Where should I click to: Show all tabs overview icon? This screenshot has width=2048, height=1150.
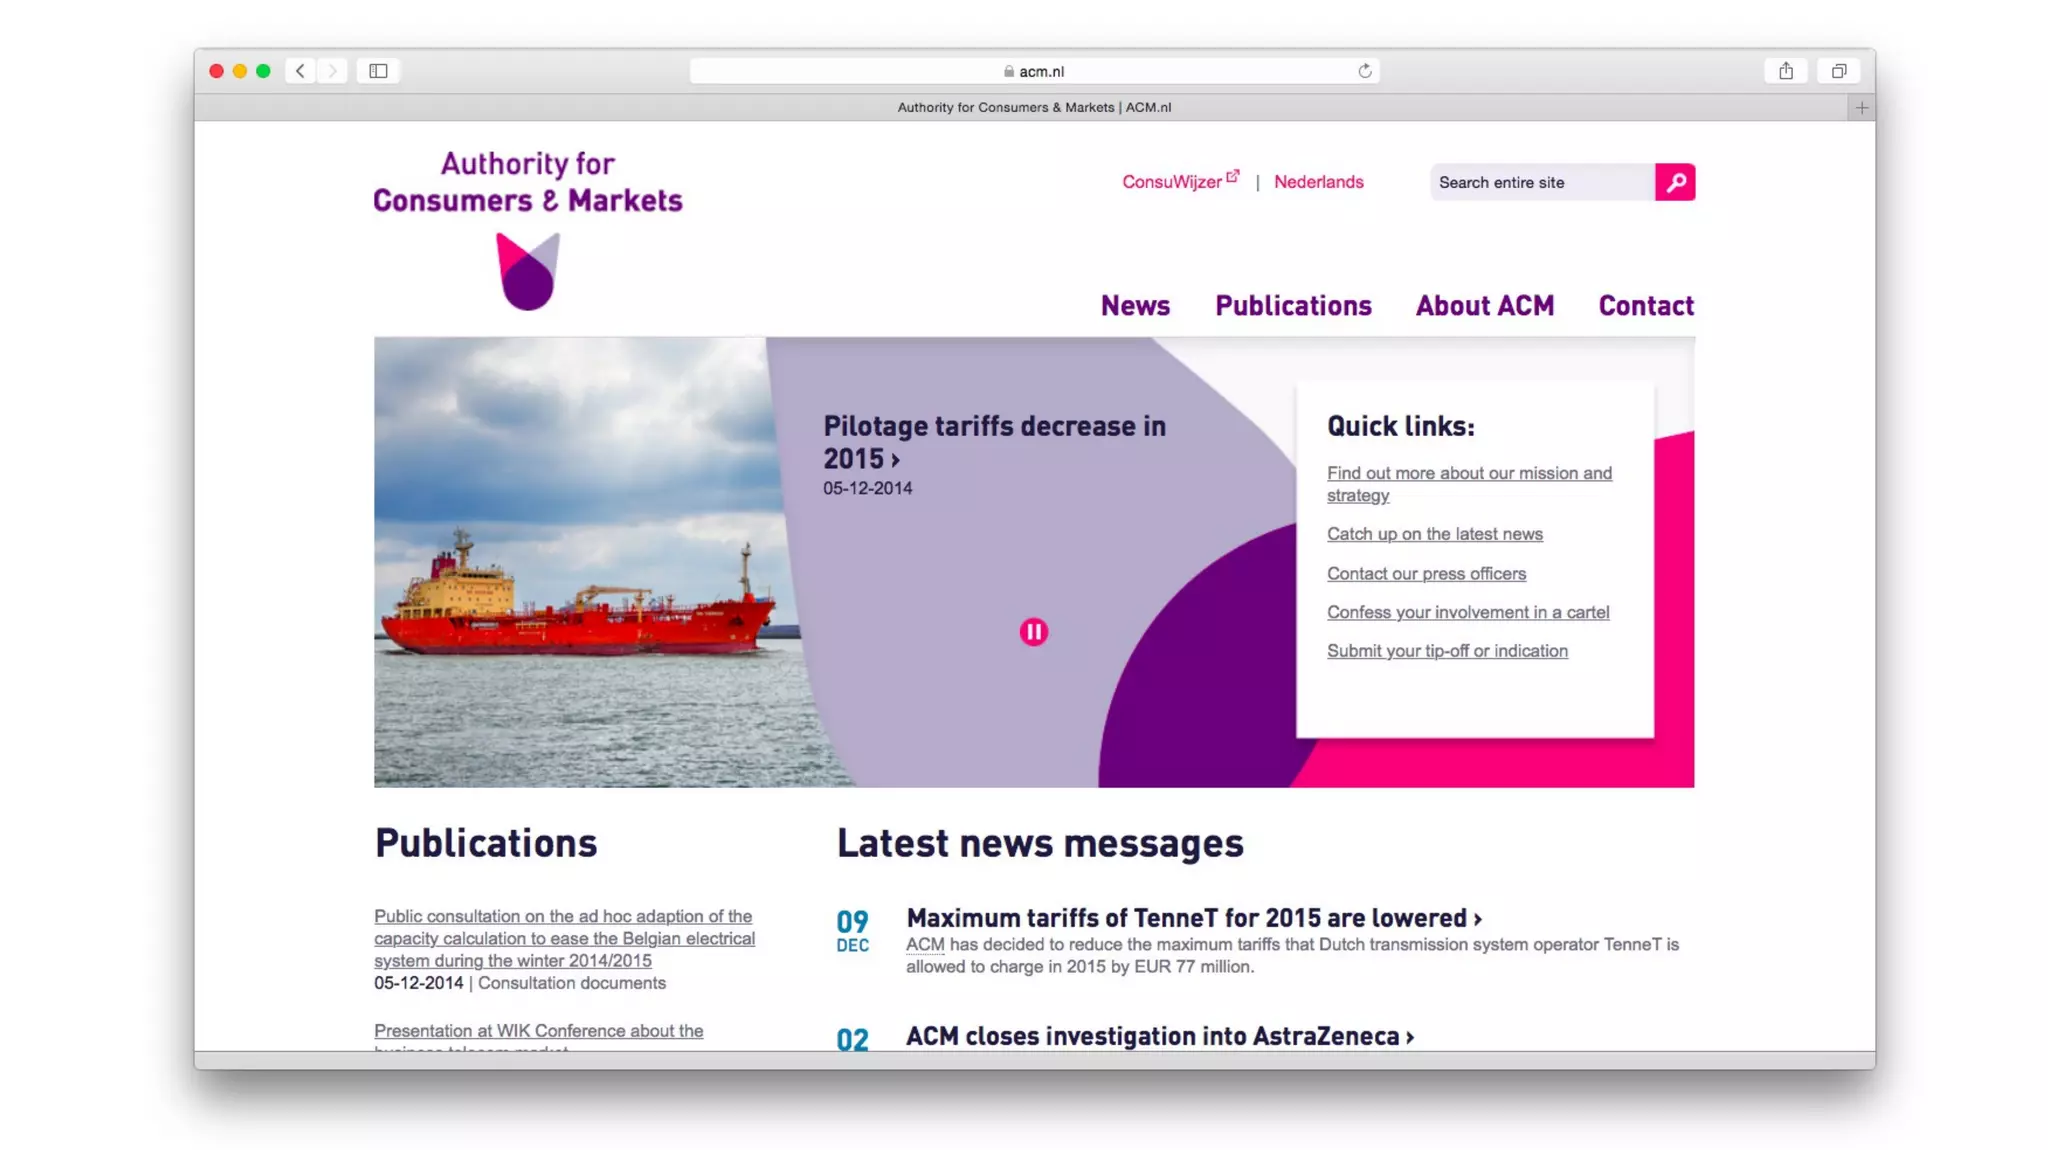(1838, 71)
